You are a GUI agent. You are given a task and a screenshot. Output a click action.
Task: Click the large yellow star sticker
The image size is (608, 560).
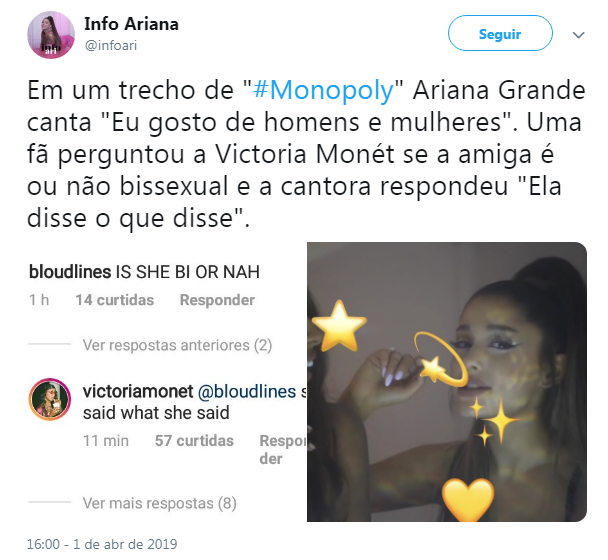(x=339, y=325)
